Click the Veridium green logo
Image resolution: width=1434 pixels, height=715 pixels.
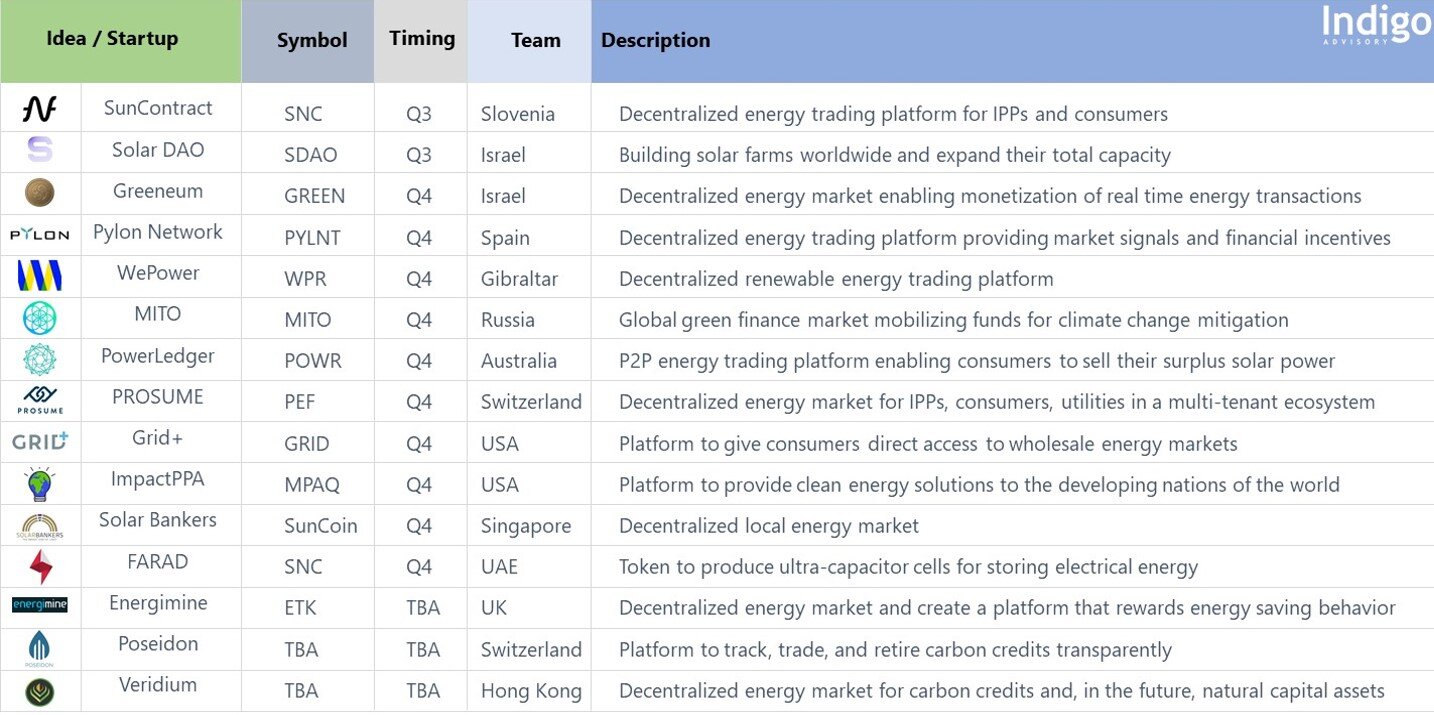click(x=39, y=692)
